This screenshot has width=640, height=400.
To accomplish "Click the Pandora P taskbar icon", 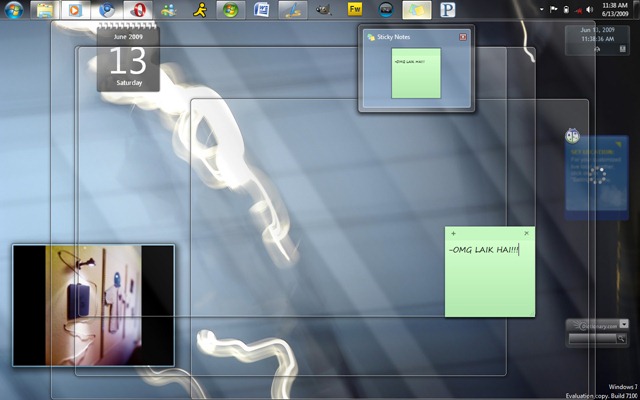I will [448, 10].
